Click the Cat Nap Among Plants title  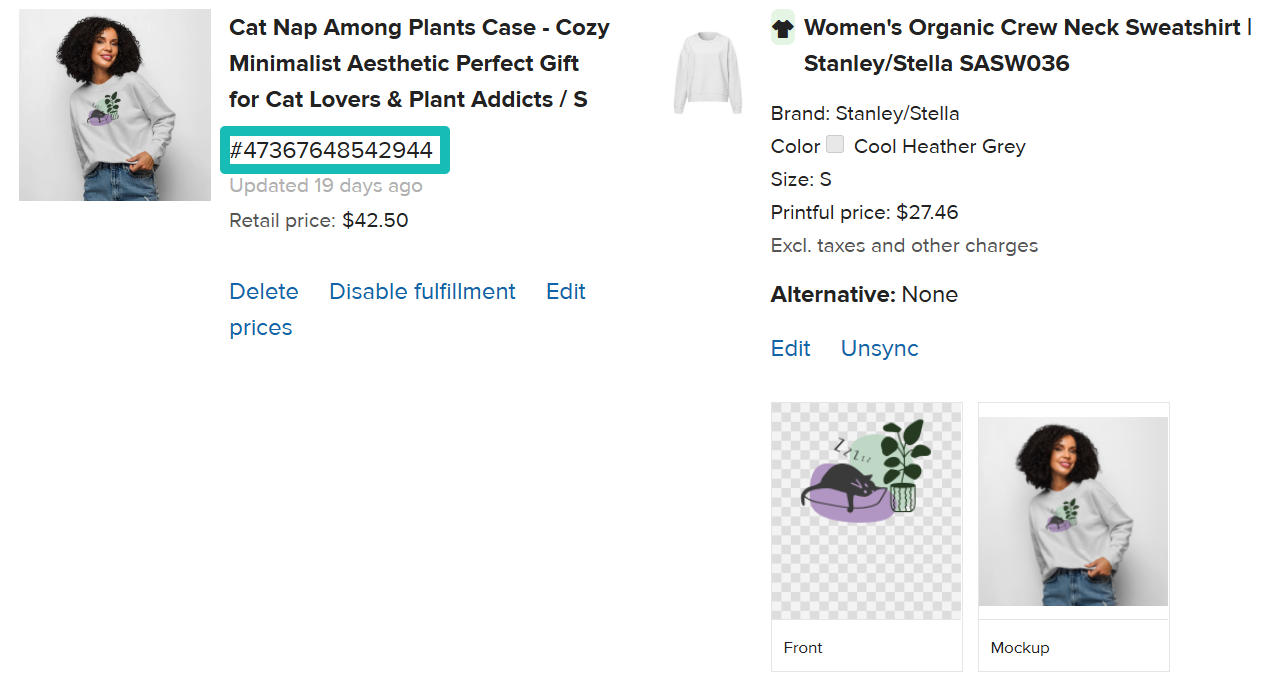point(419,64)
